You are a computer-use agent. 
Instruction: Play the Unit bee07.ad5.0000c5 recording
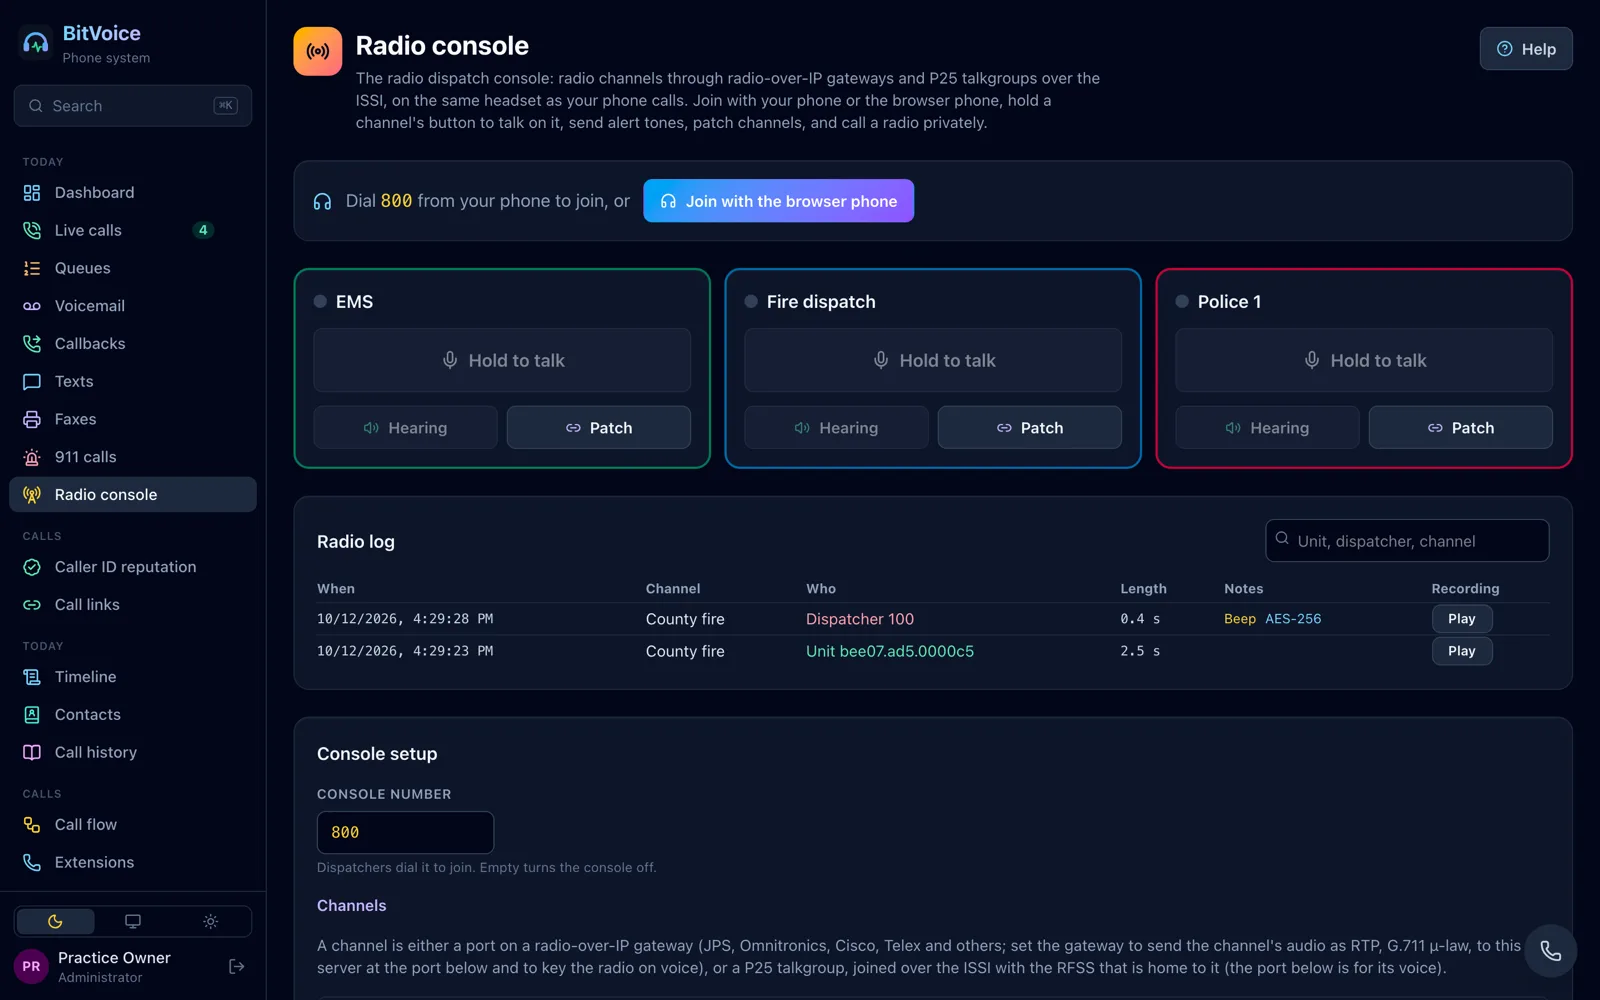tap(1462, 651)
